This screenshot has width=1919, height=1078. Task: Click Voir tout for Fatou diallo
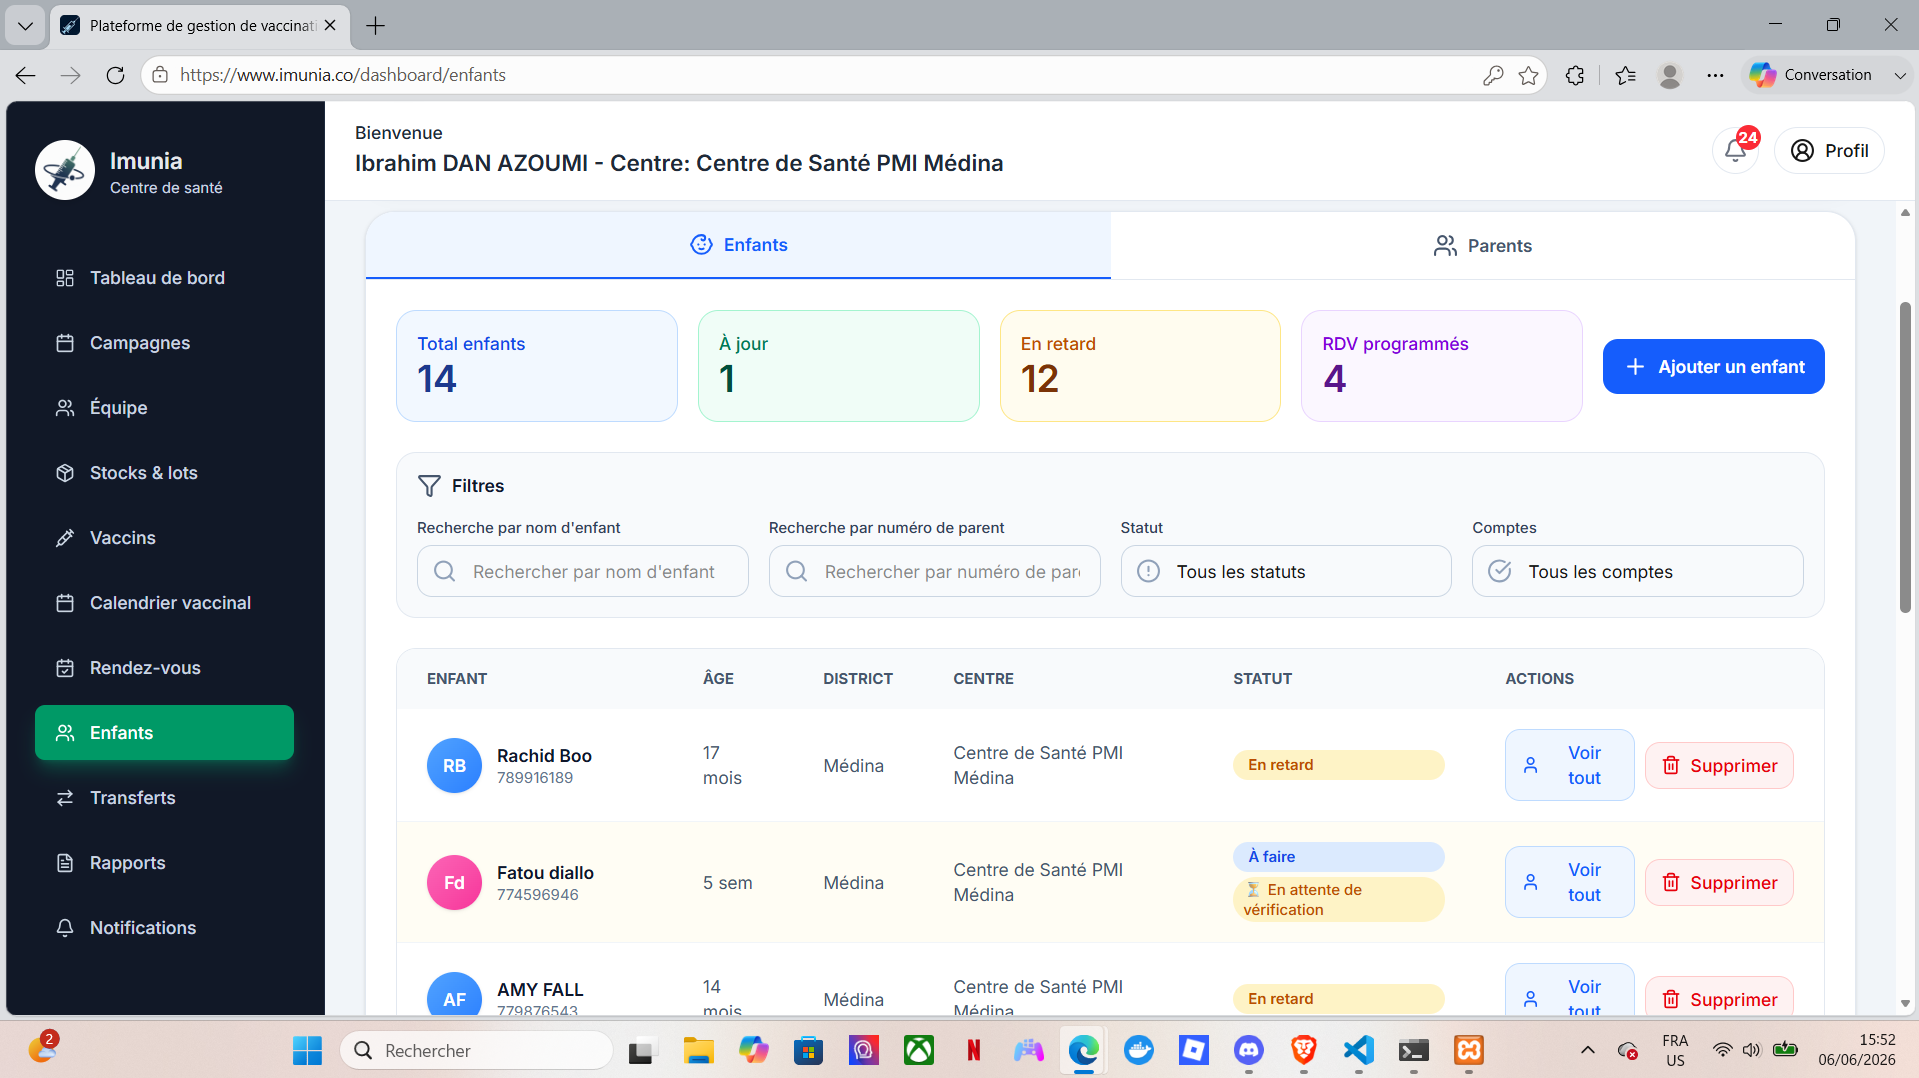1569,882
